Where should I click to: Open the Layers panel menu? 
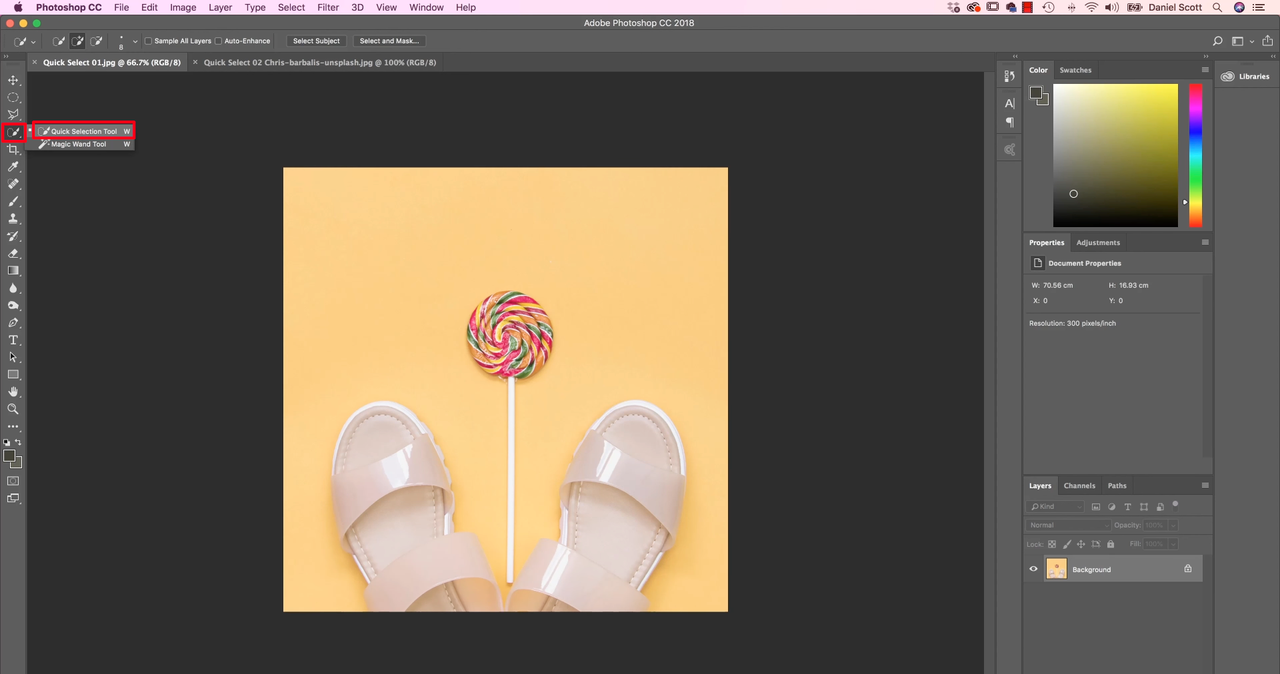(x=1205, y=486)
